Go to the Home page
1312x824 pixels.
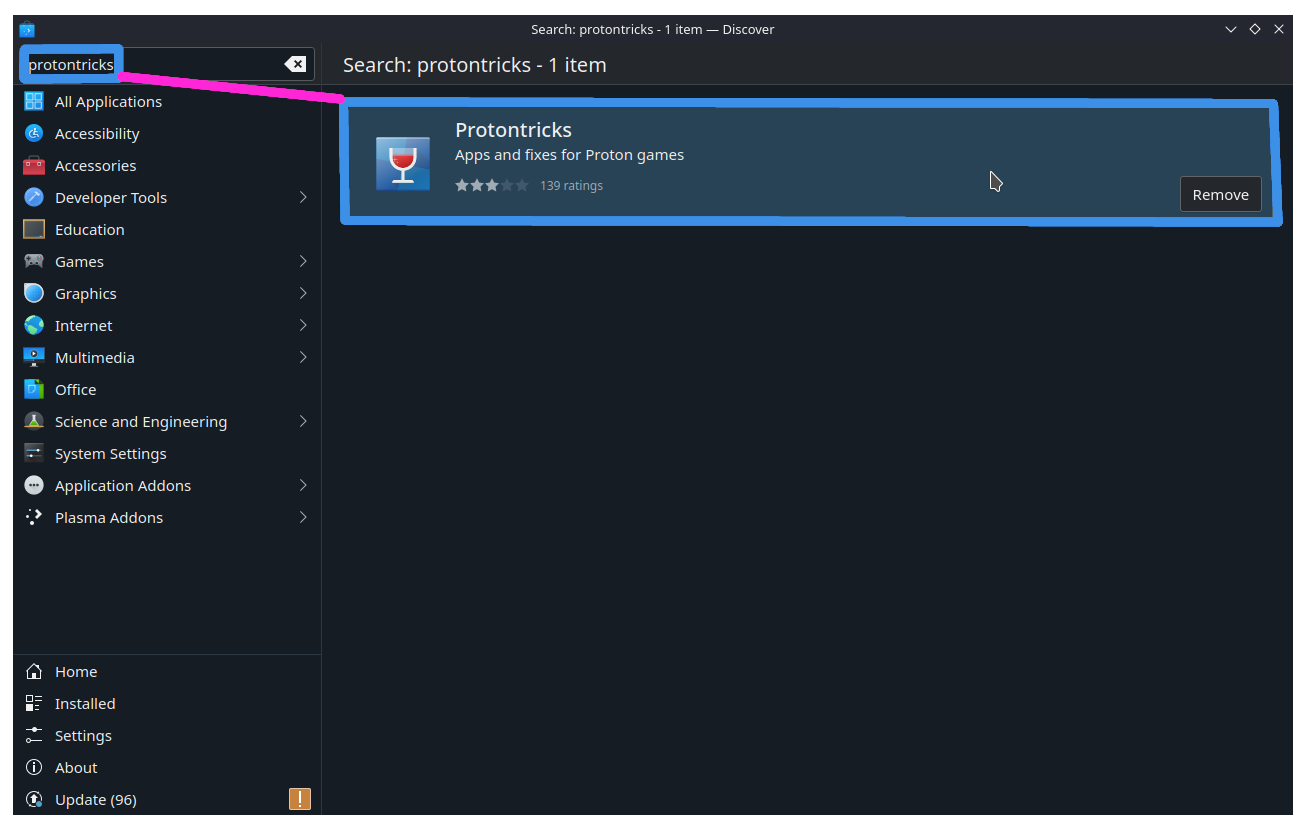[x=167, y=671]
